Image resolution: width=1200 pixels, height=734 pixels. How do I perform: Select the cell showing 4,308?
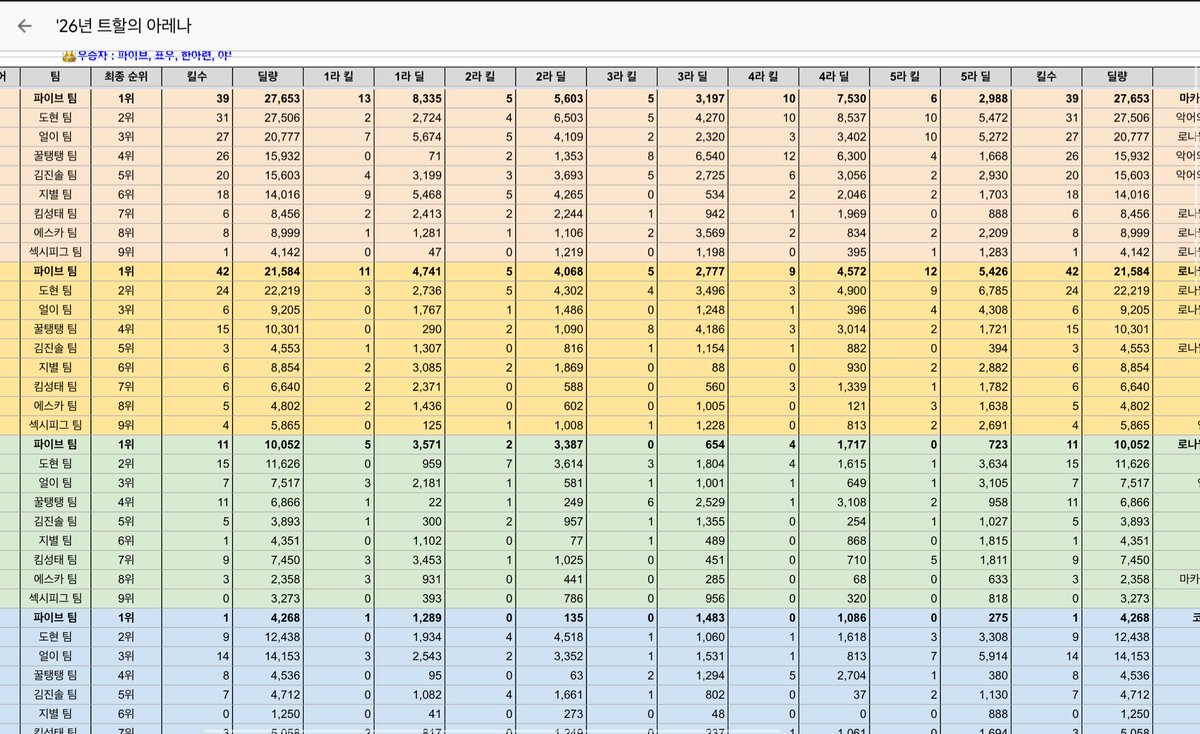pyautogui.click(x=976, y=310)
